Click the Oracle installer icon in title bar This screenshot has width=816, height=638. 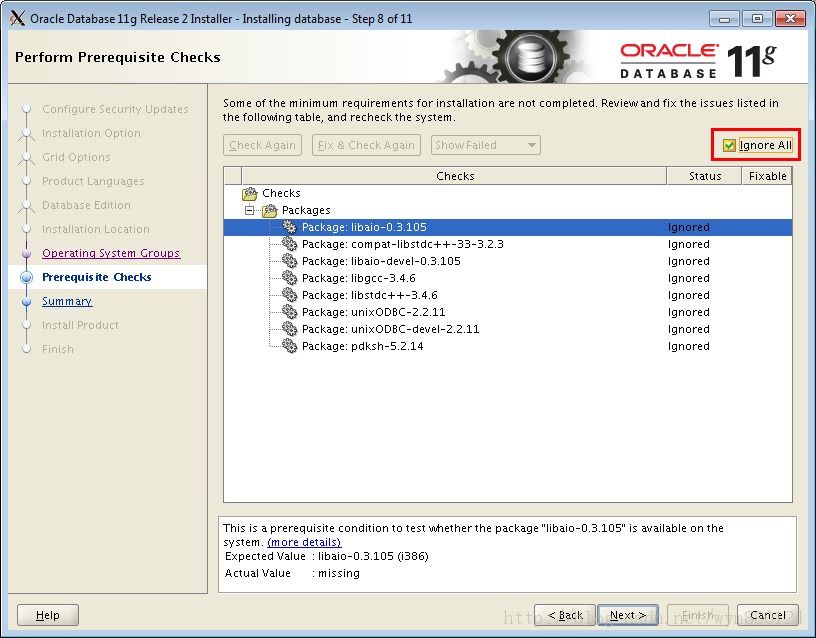[x=16, y=17]
